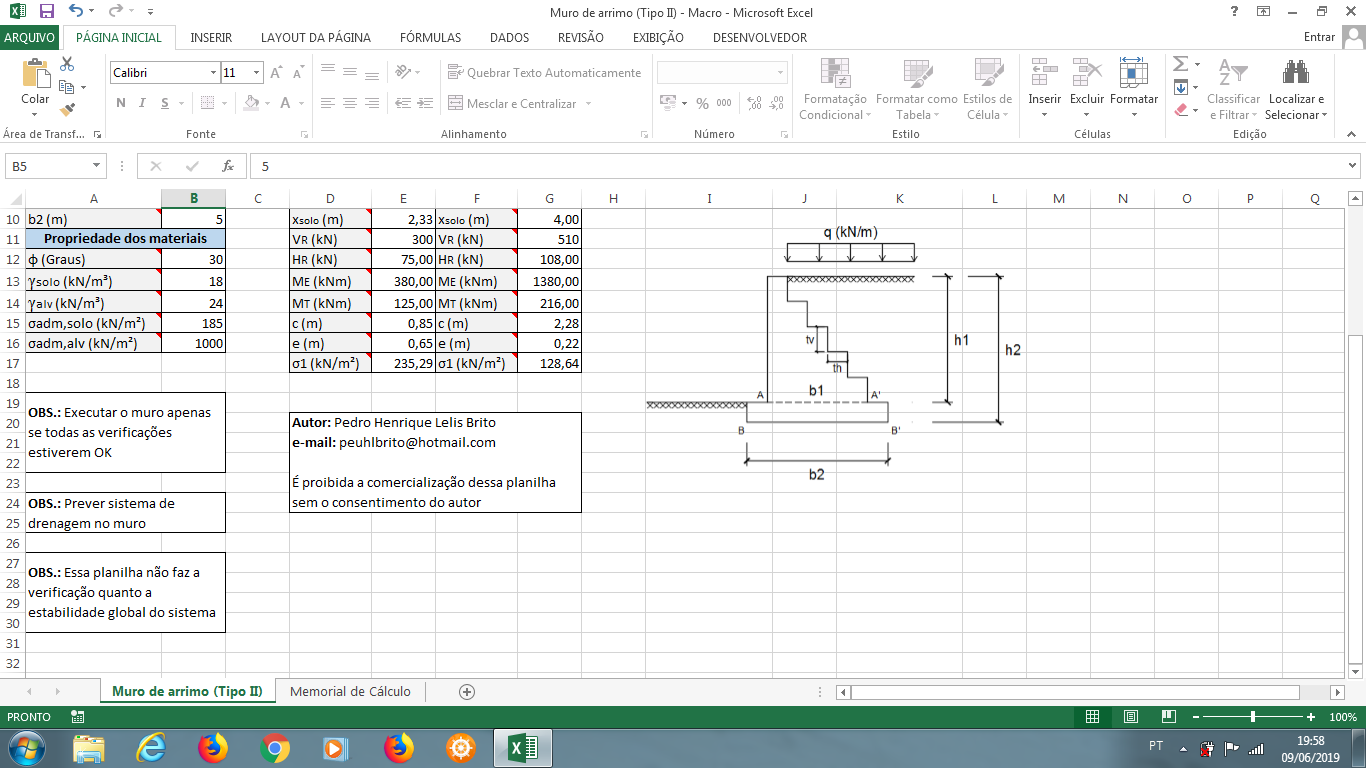Click the increase decimal places icon

(x=754, y=103)
